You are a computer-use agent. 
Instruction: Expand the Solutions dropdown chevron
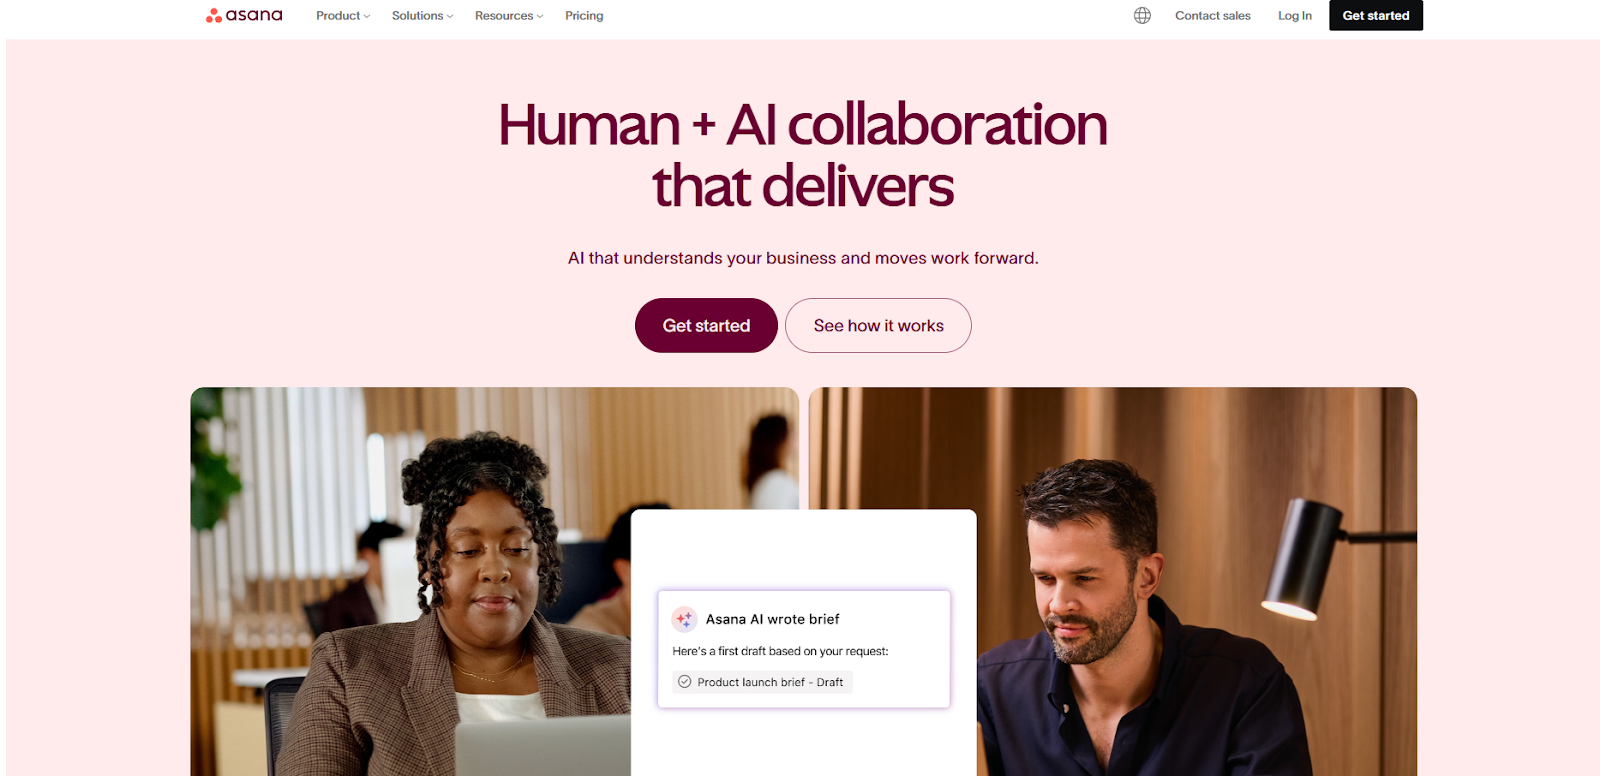click(450, 16)
